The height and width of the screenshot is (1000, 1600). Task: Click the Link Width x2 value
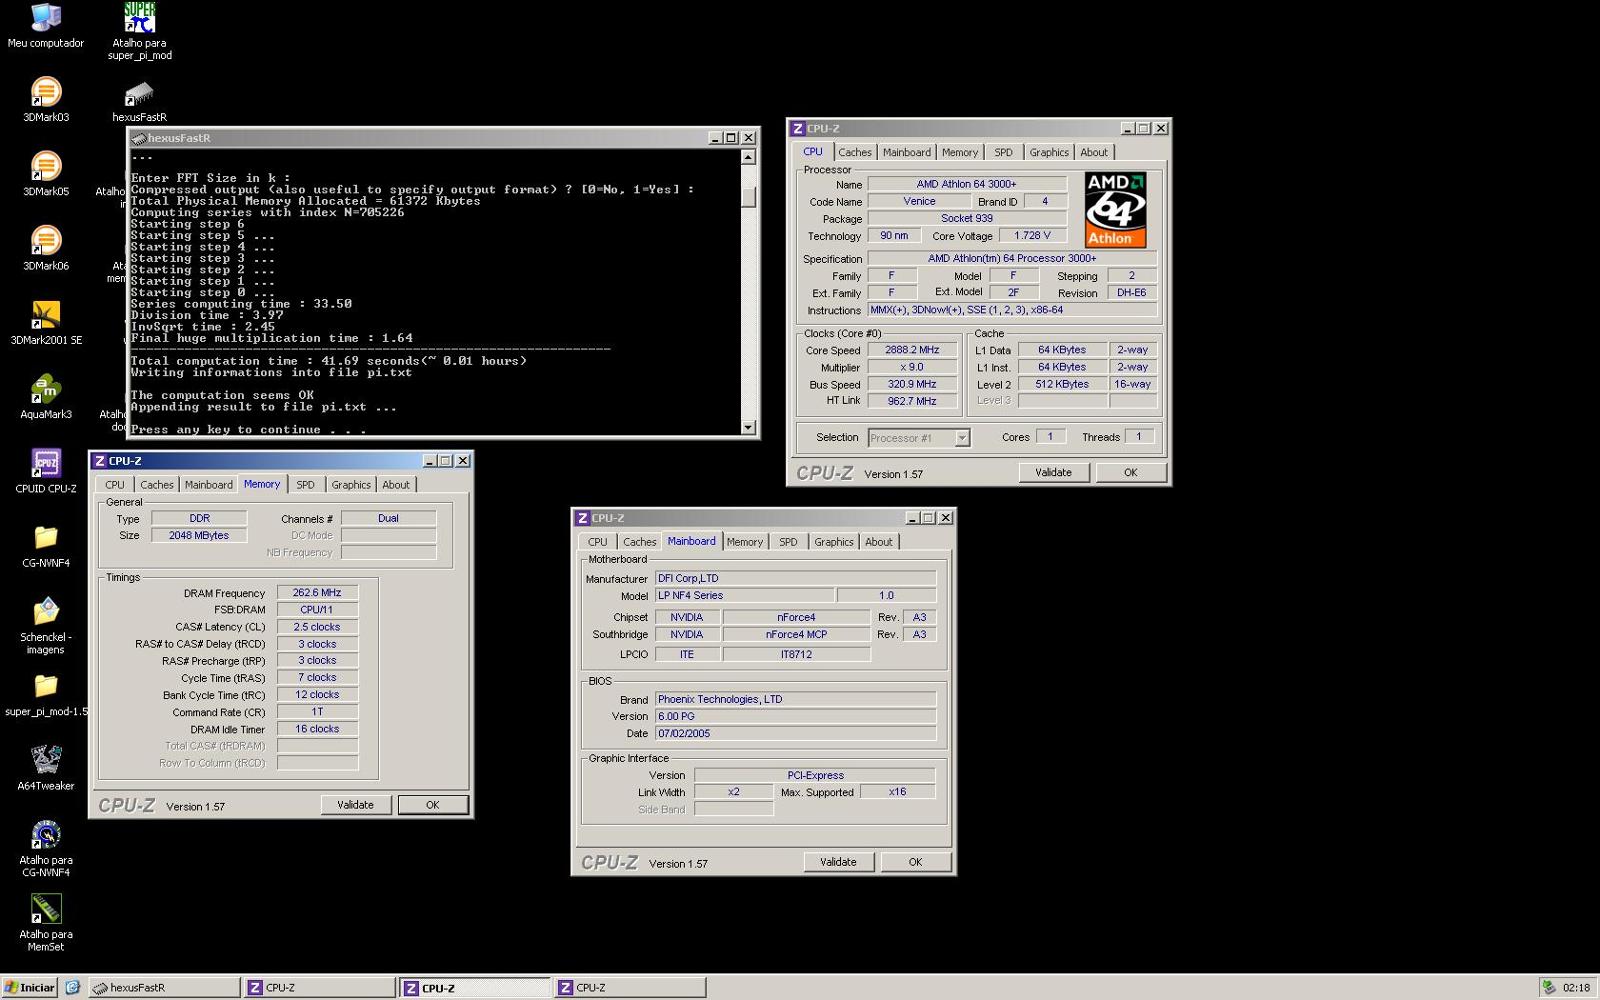pyautogui.click(x=734, y=791)
